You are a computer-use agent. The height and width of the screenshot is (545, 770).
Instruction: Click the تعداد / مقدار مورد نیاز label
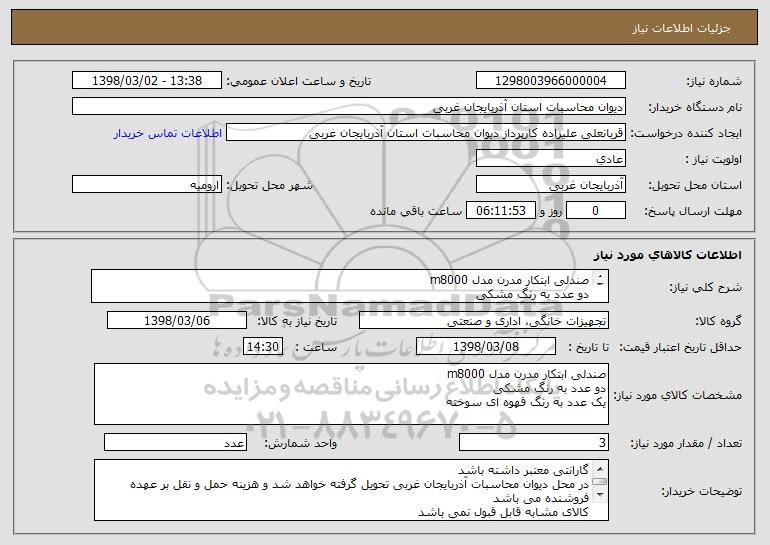click(686, 443)
